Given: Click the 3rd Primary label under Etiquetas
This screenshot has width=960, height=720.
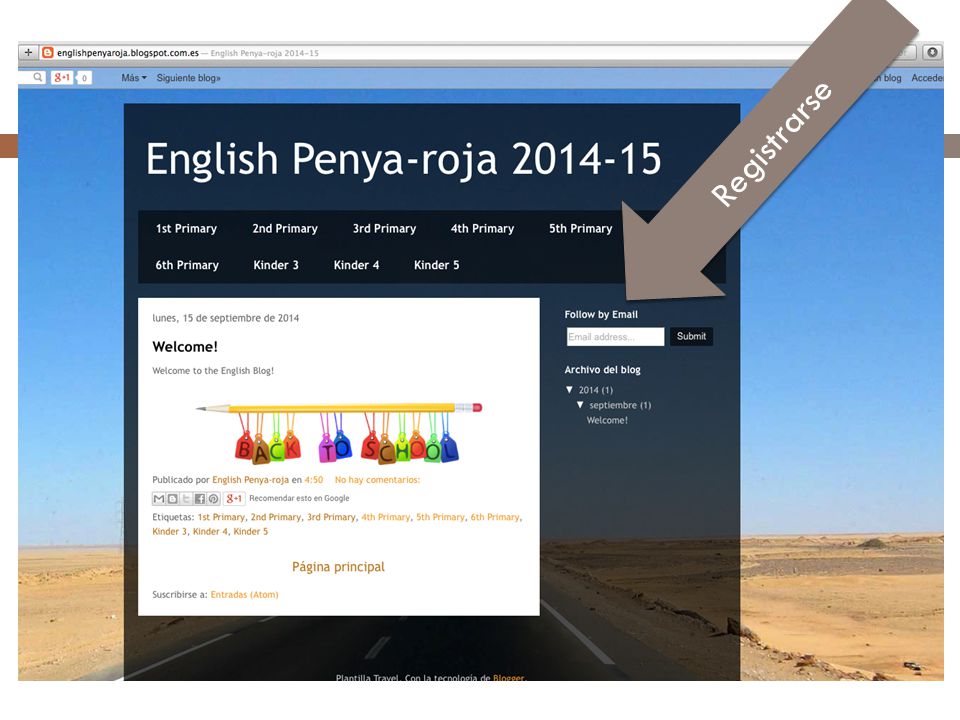Looking at the screenshot, I should tap(331, 517).
